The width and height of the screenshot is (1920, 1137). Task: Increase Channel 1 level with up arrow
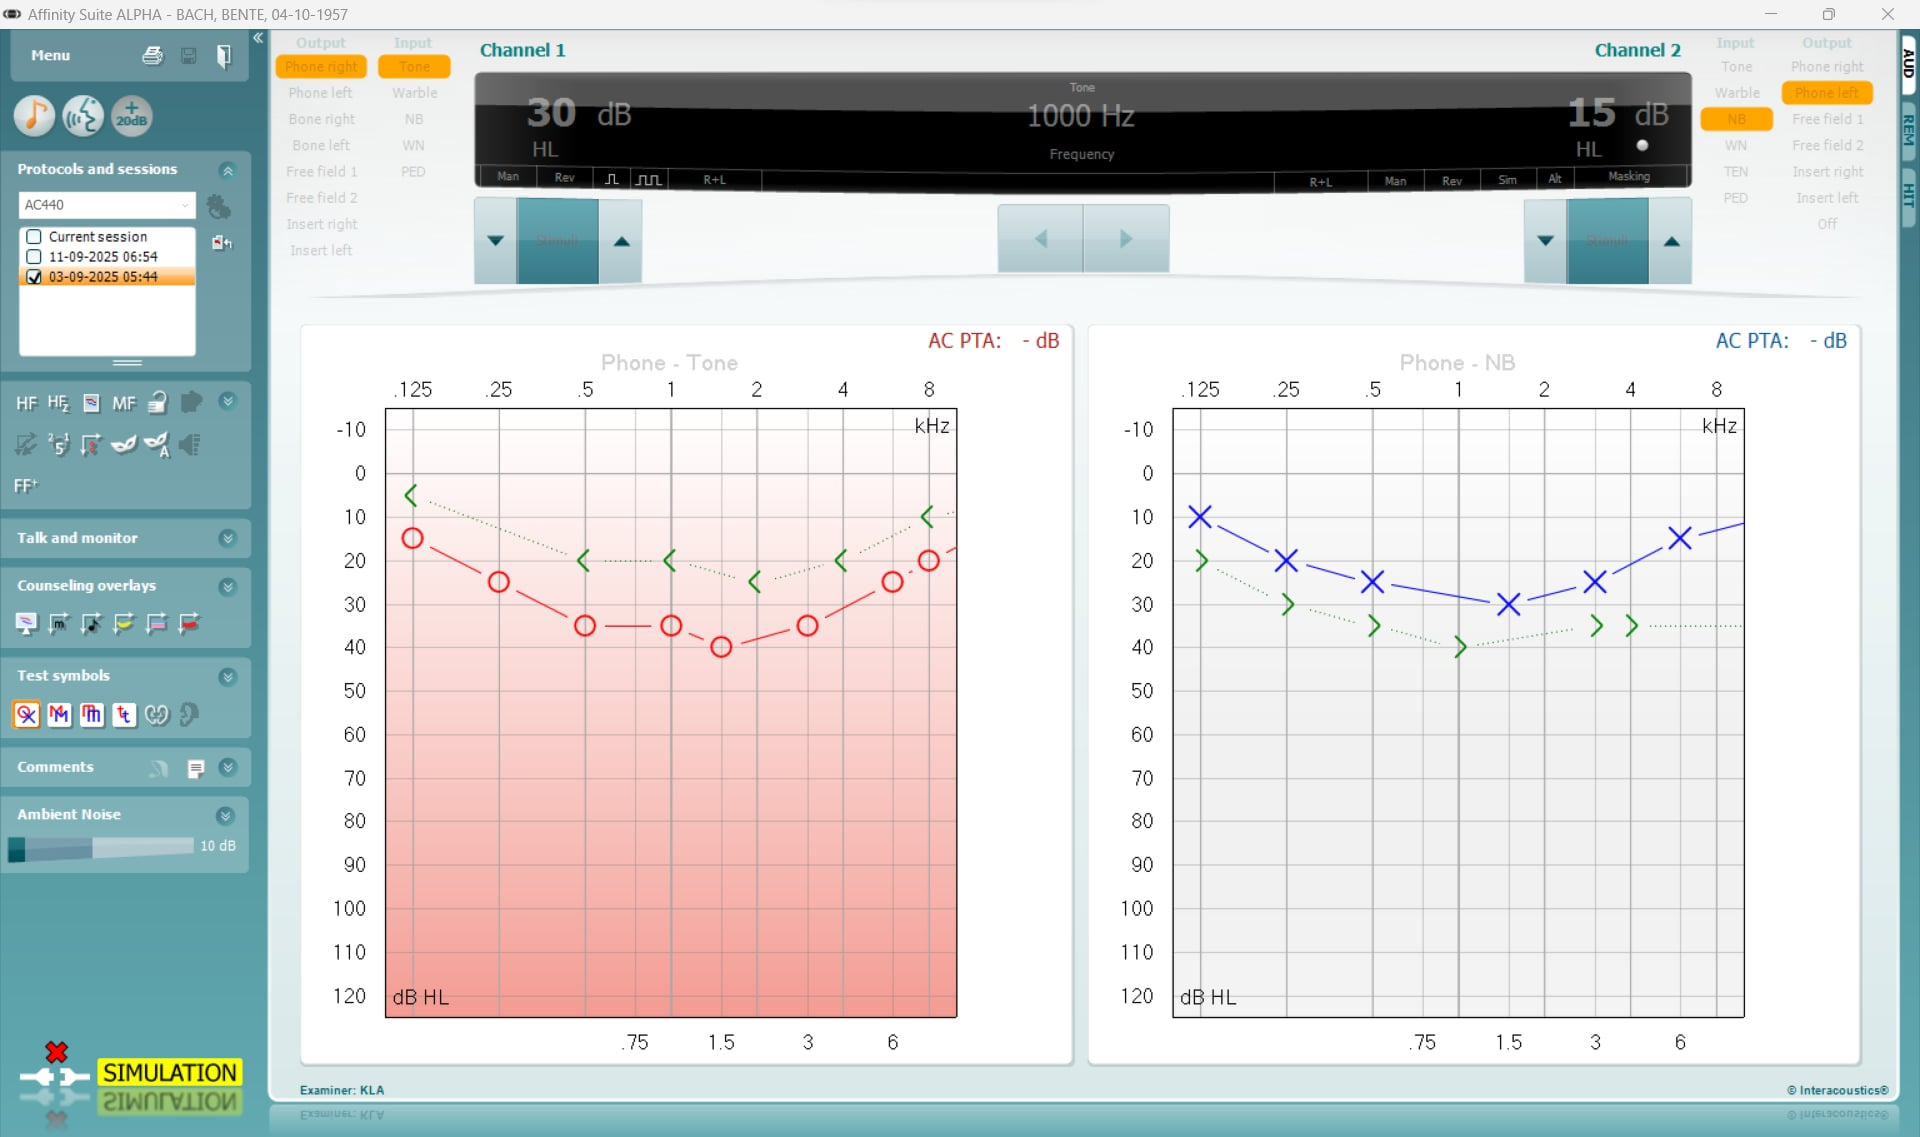(x=621, y=241)
